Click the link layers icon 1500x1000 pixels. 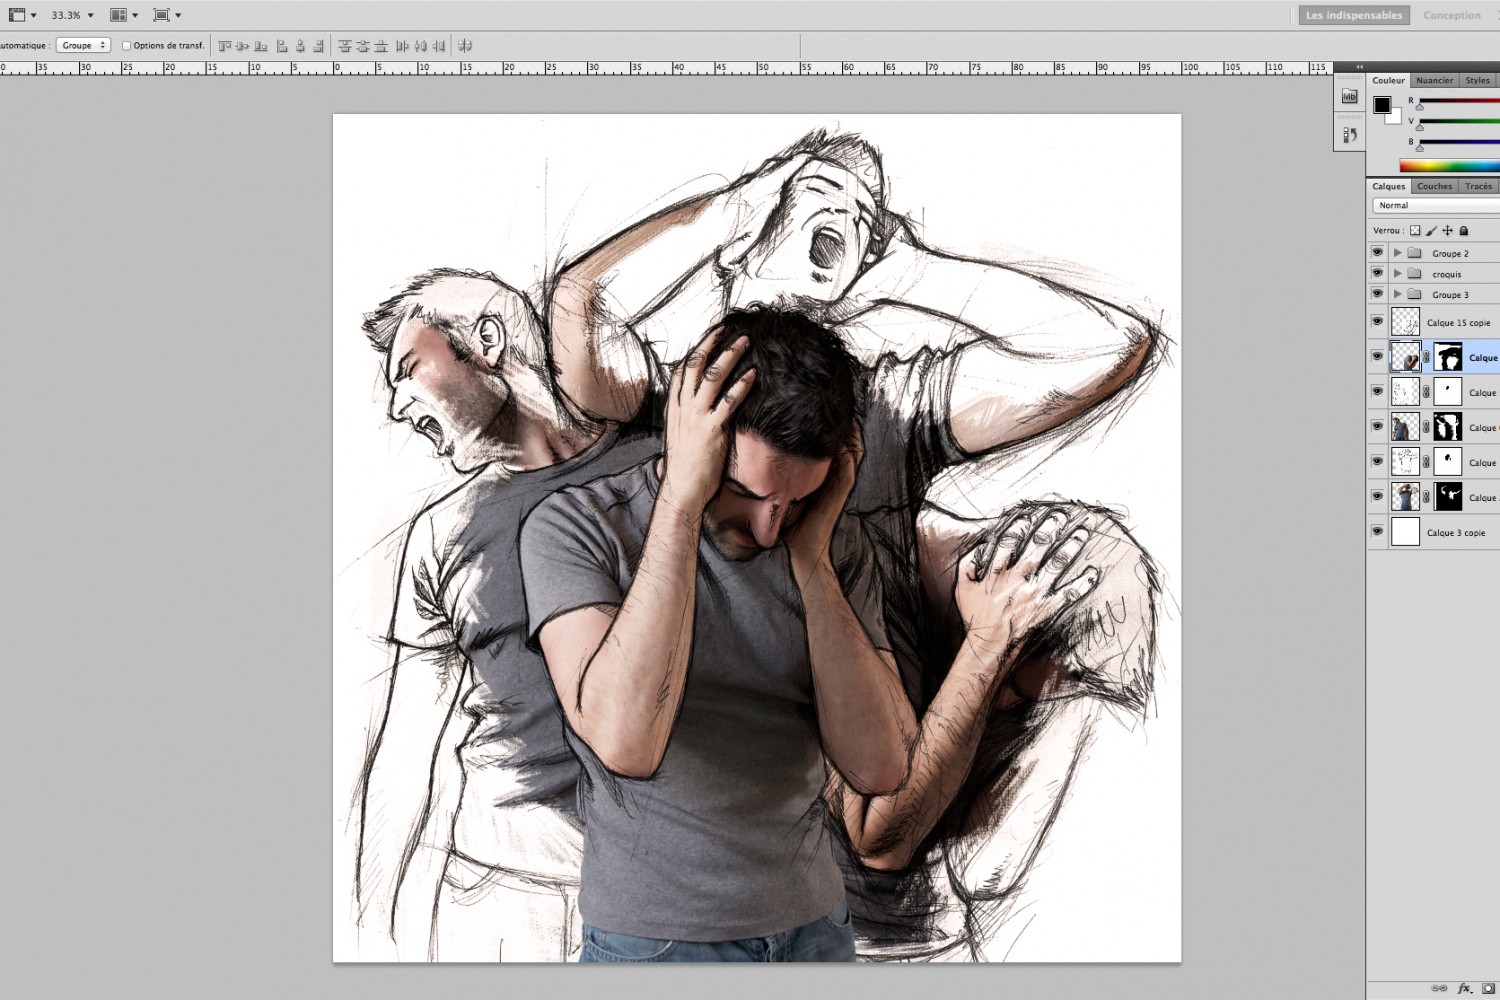[1440, 988]
